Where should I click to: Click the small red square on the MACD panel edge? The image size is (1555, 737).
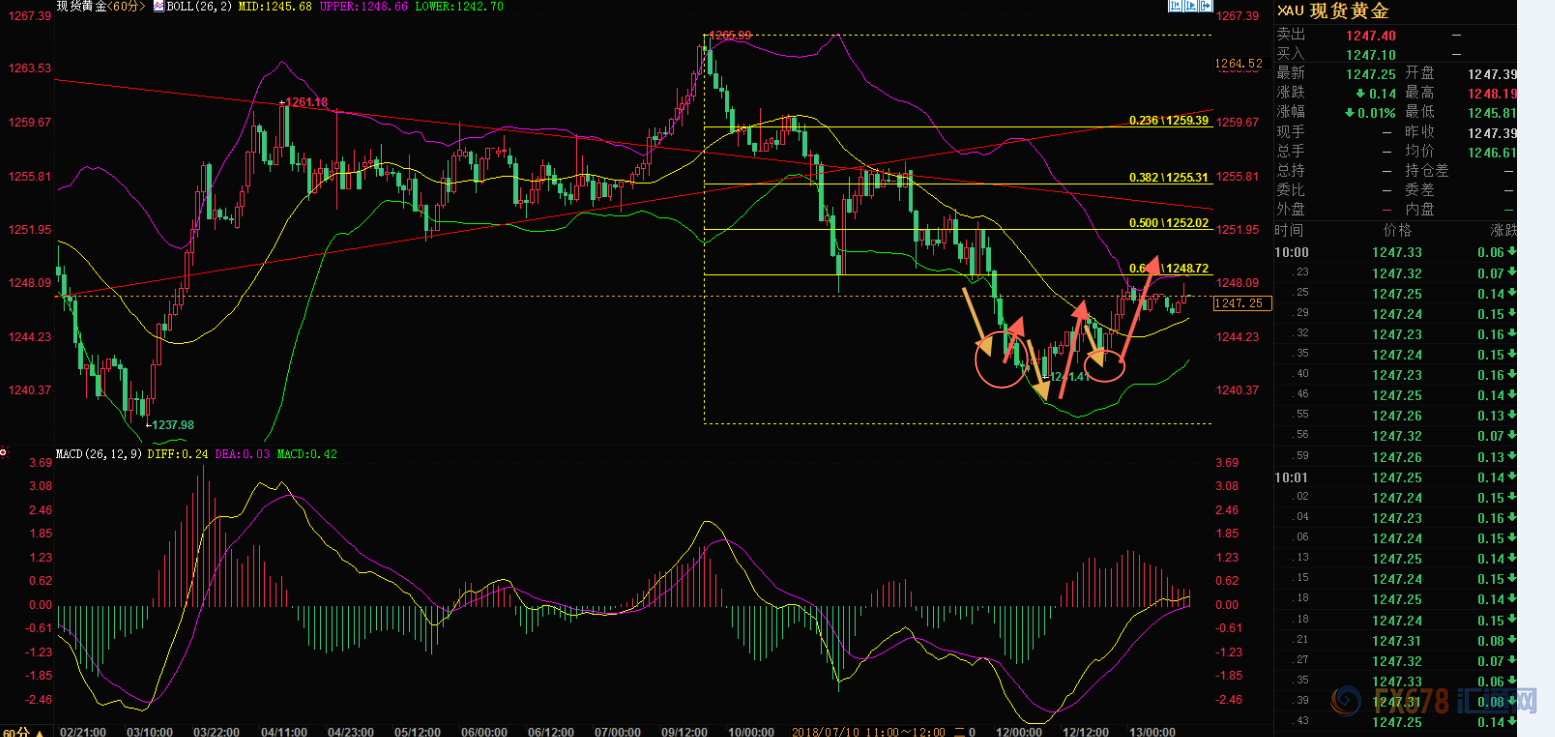pyautogui.click(x=3, y=453)
